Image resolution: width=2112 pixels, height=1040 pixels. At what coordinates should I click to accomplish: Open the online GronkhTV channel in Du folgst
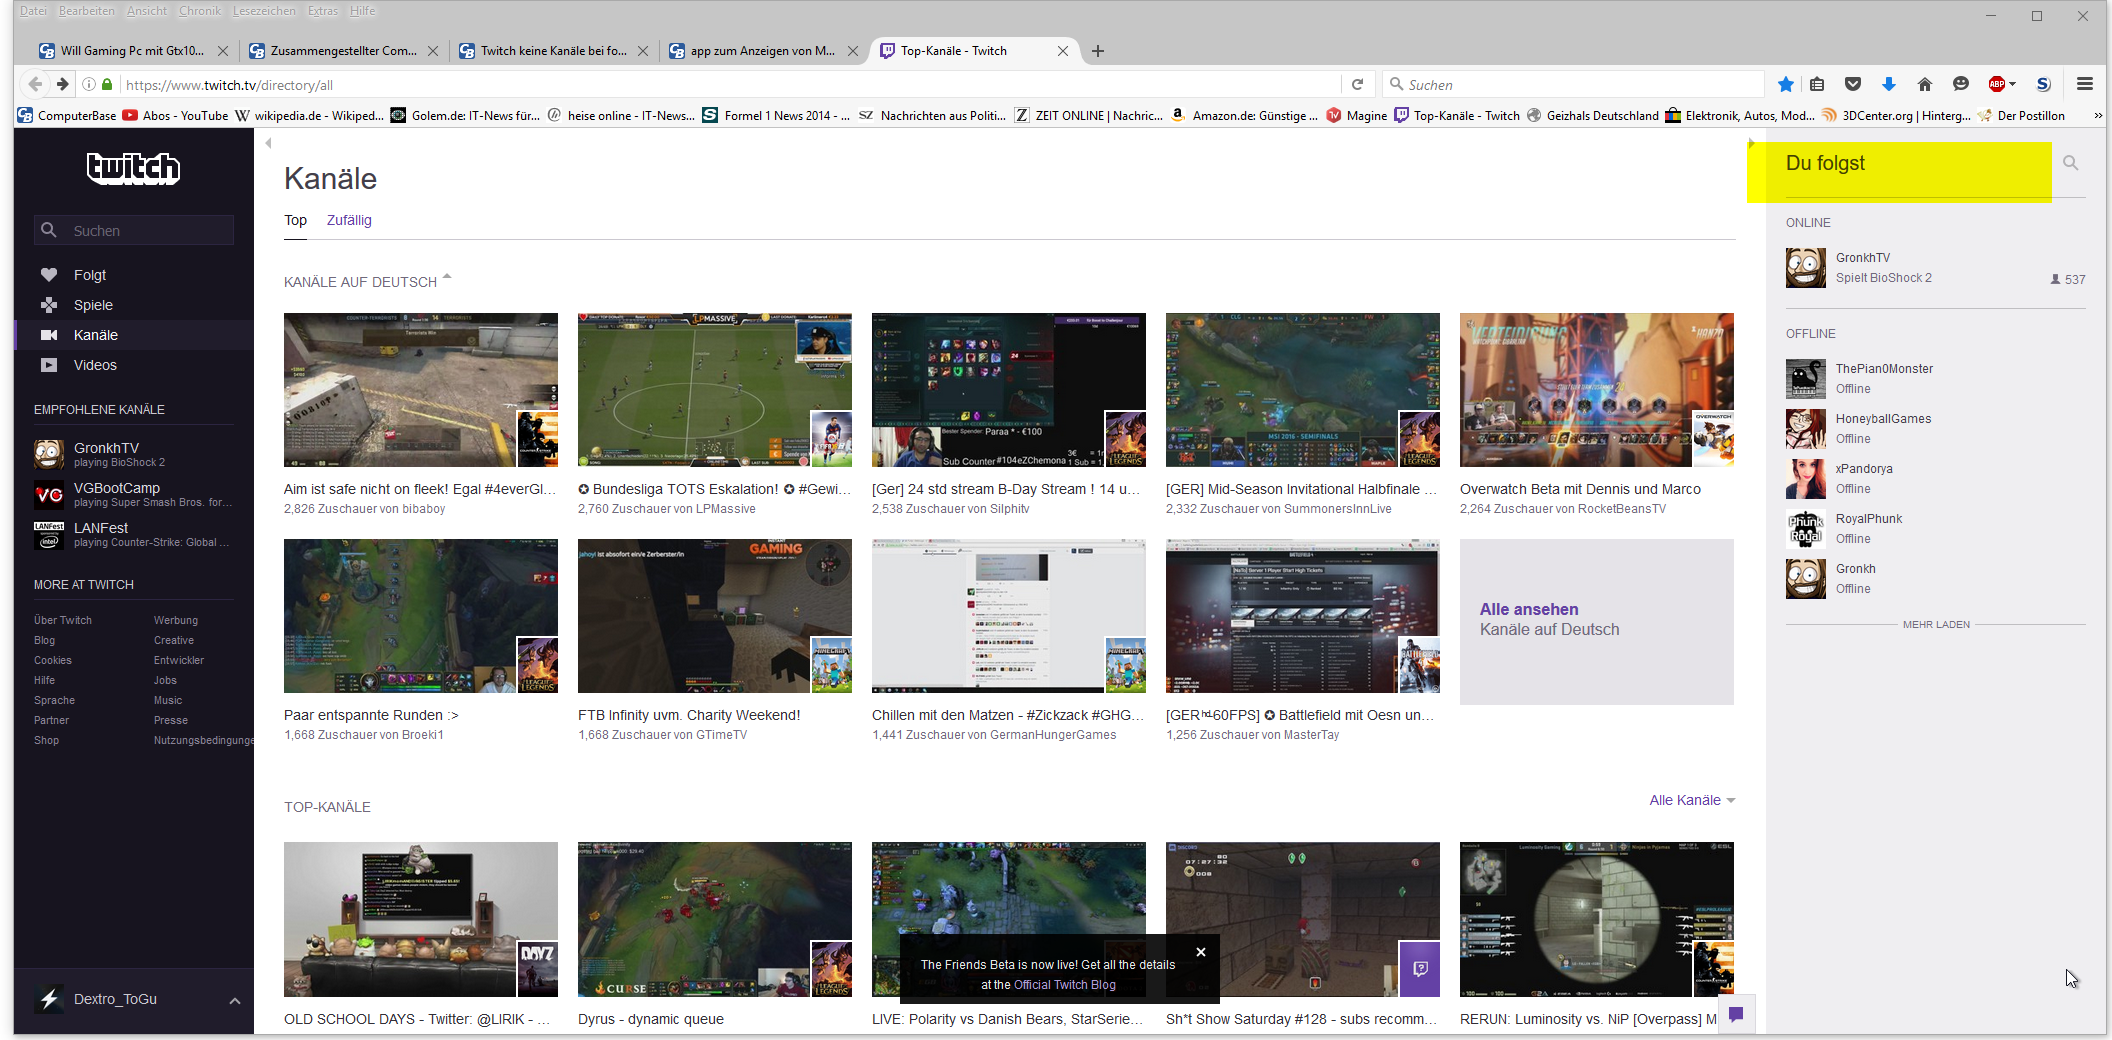point(1935,268)
